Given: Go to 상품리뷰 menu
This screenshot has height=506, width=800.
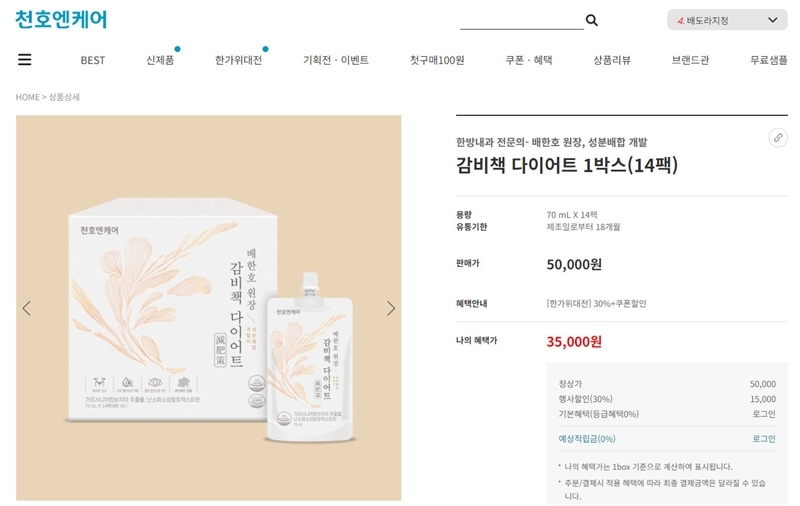Looking at the screenshot, I should (612, 60).
